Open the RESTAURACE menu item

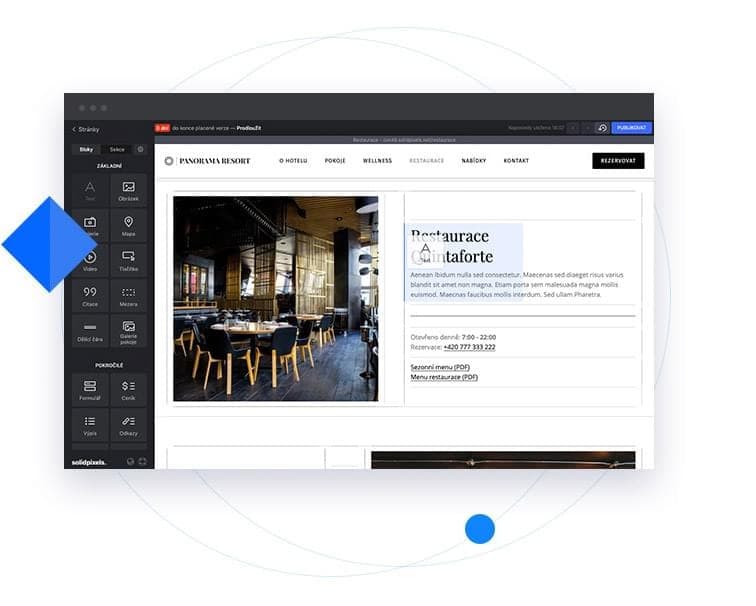427,161
